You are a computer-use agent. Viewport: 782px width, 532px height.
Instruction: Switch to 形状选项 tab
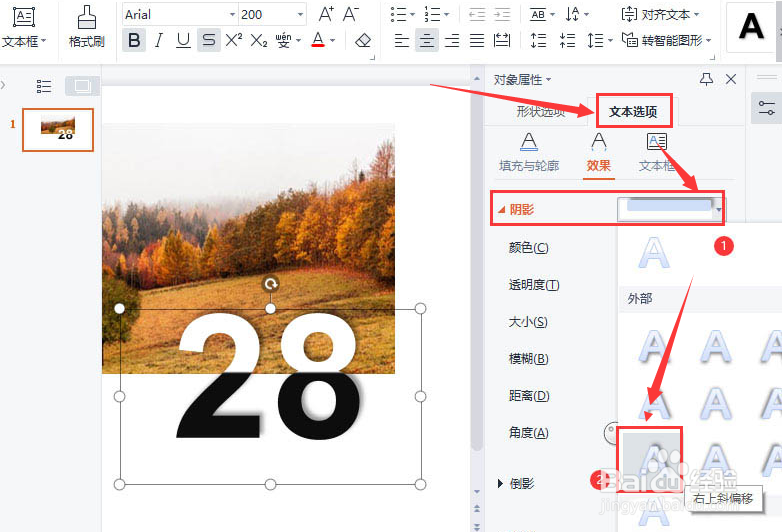541,112
